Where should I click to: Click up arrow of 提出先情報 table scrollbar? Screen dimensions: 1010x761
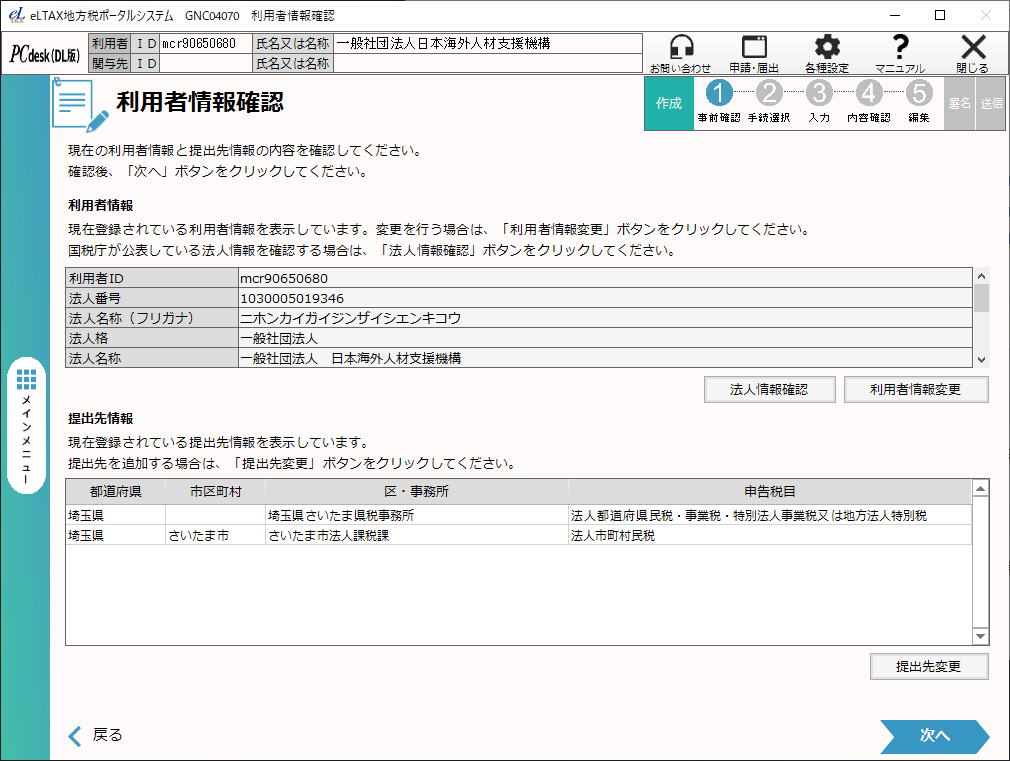coord(980,489)
